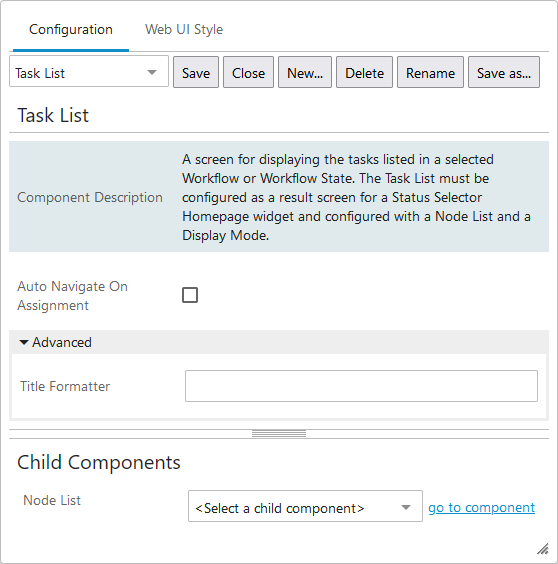Save the Task List configuration
Image resolution: width=558 pixels, height=564 pixels.
pyautogui.click(x=196, y=73)
